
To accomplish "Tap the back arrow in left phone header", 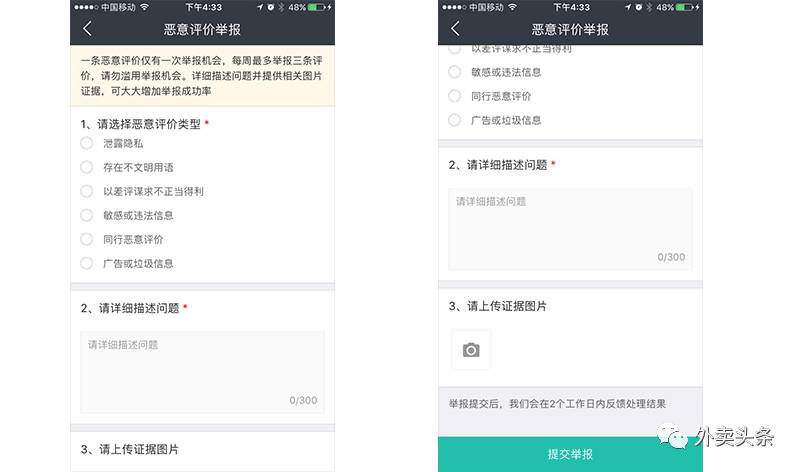I will [x=87, y=29].
